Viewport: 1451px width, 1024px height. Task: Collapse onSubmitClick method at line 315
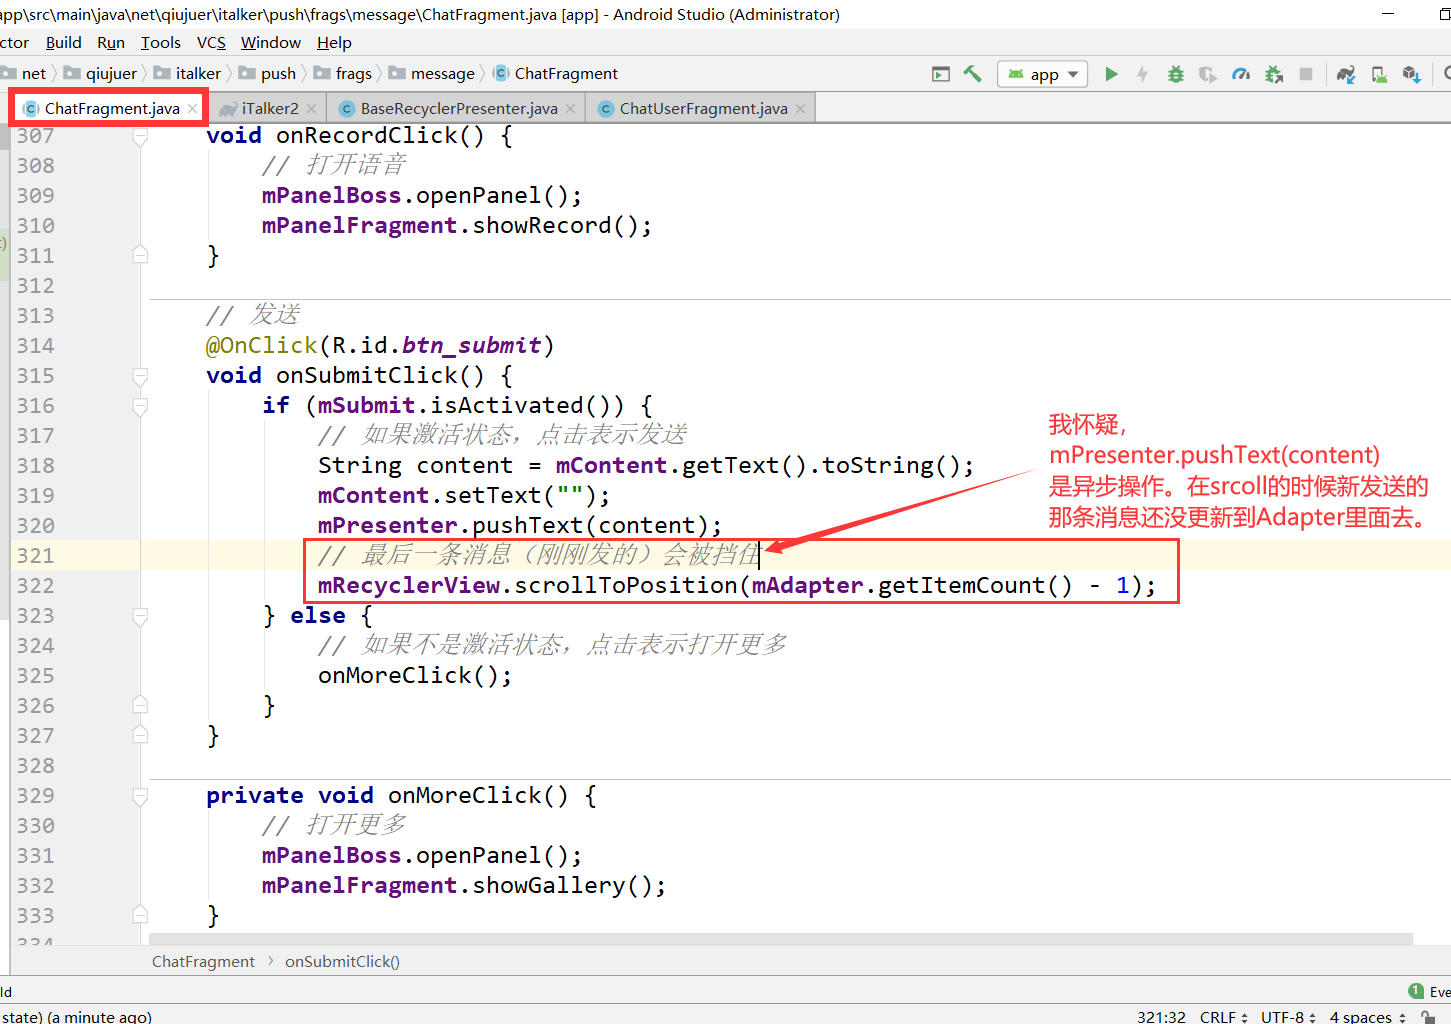(x=140, y=376)
